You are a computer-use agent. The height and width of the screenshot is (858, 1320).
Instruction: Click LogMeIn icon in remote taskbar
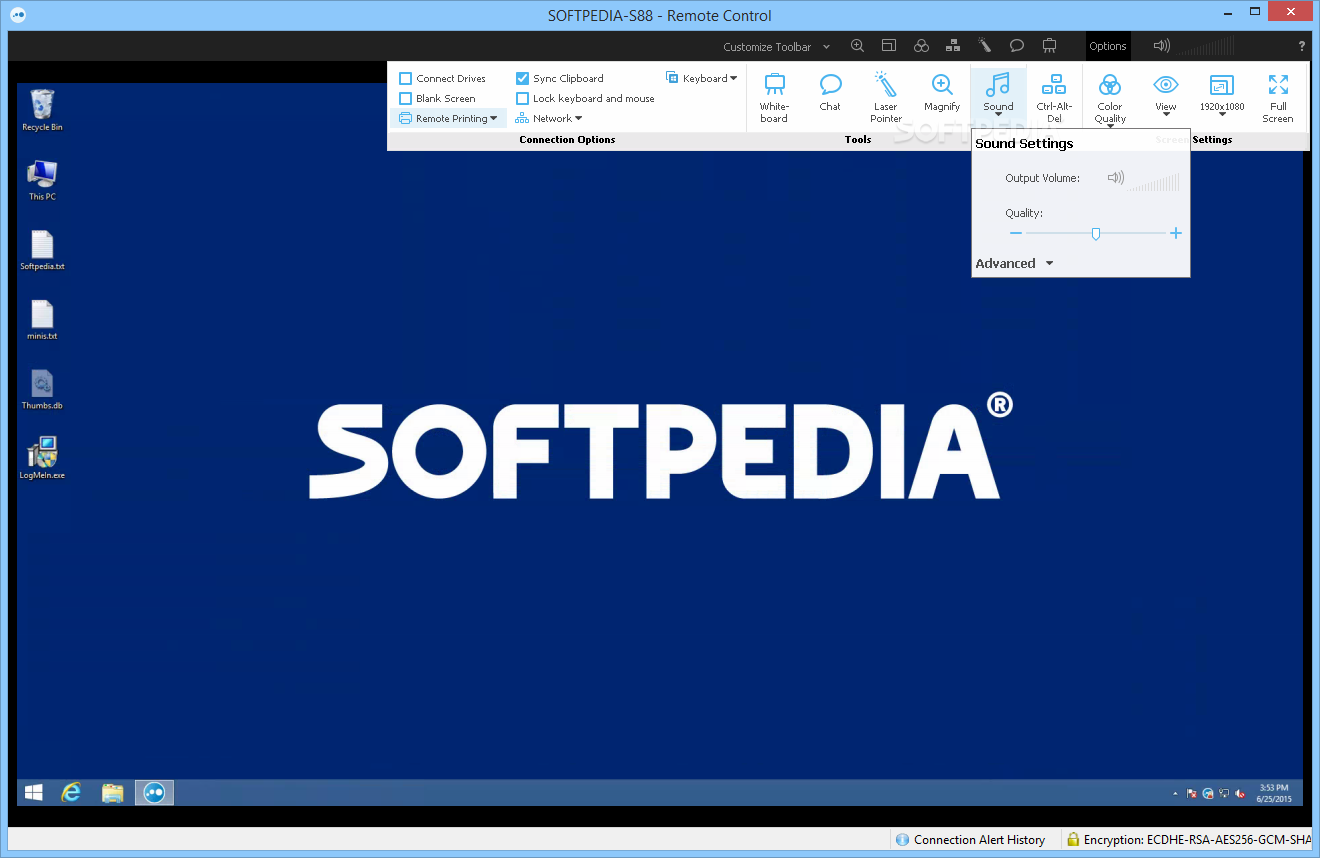tap(154, 792)
